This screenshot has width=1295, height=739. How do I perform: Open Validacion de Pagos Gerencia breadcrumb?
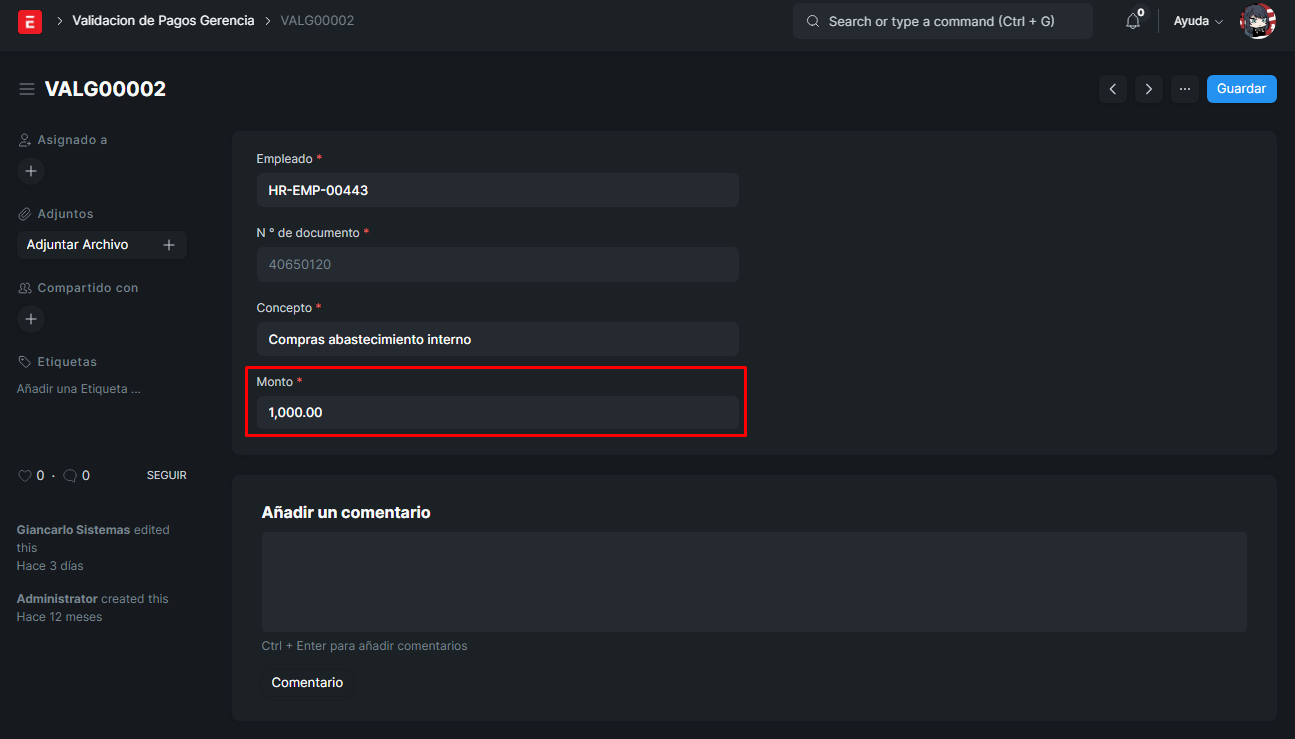pyautogui.click(x=163, y=21)
